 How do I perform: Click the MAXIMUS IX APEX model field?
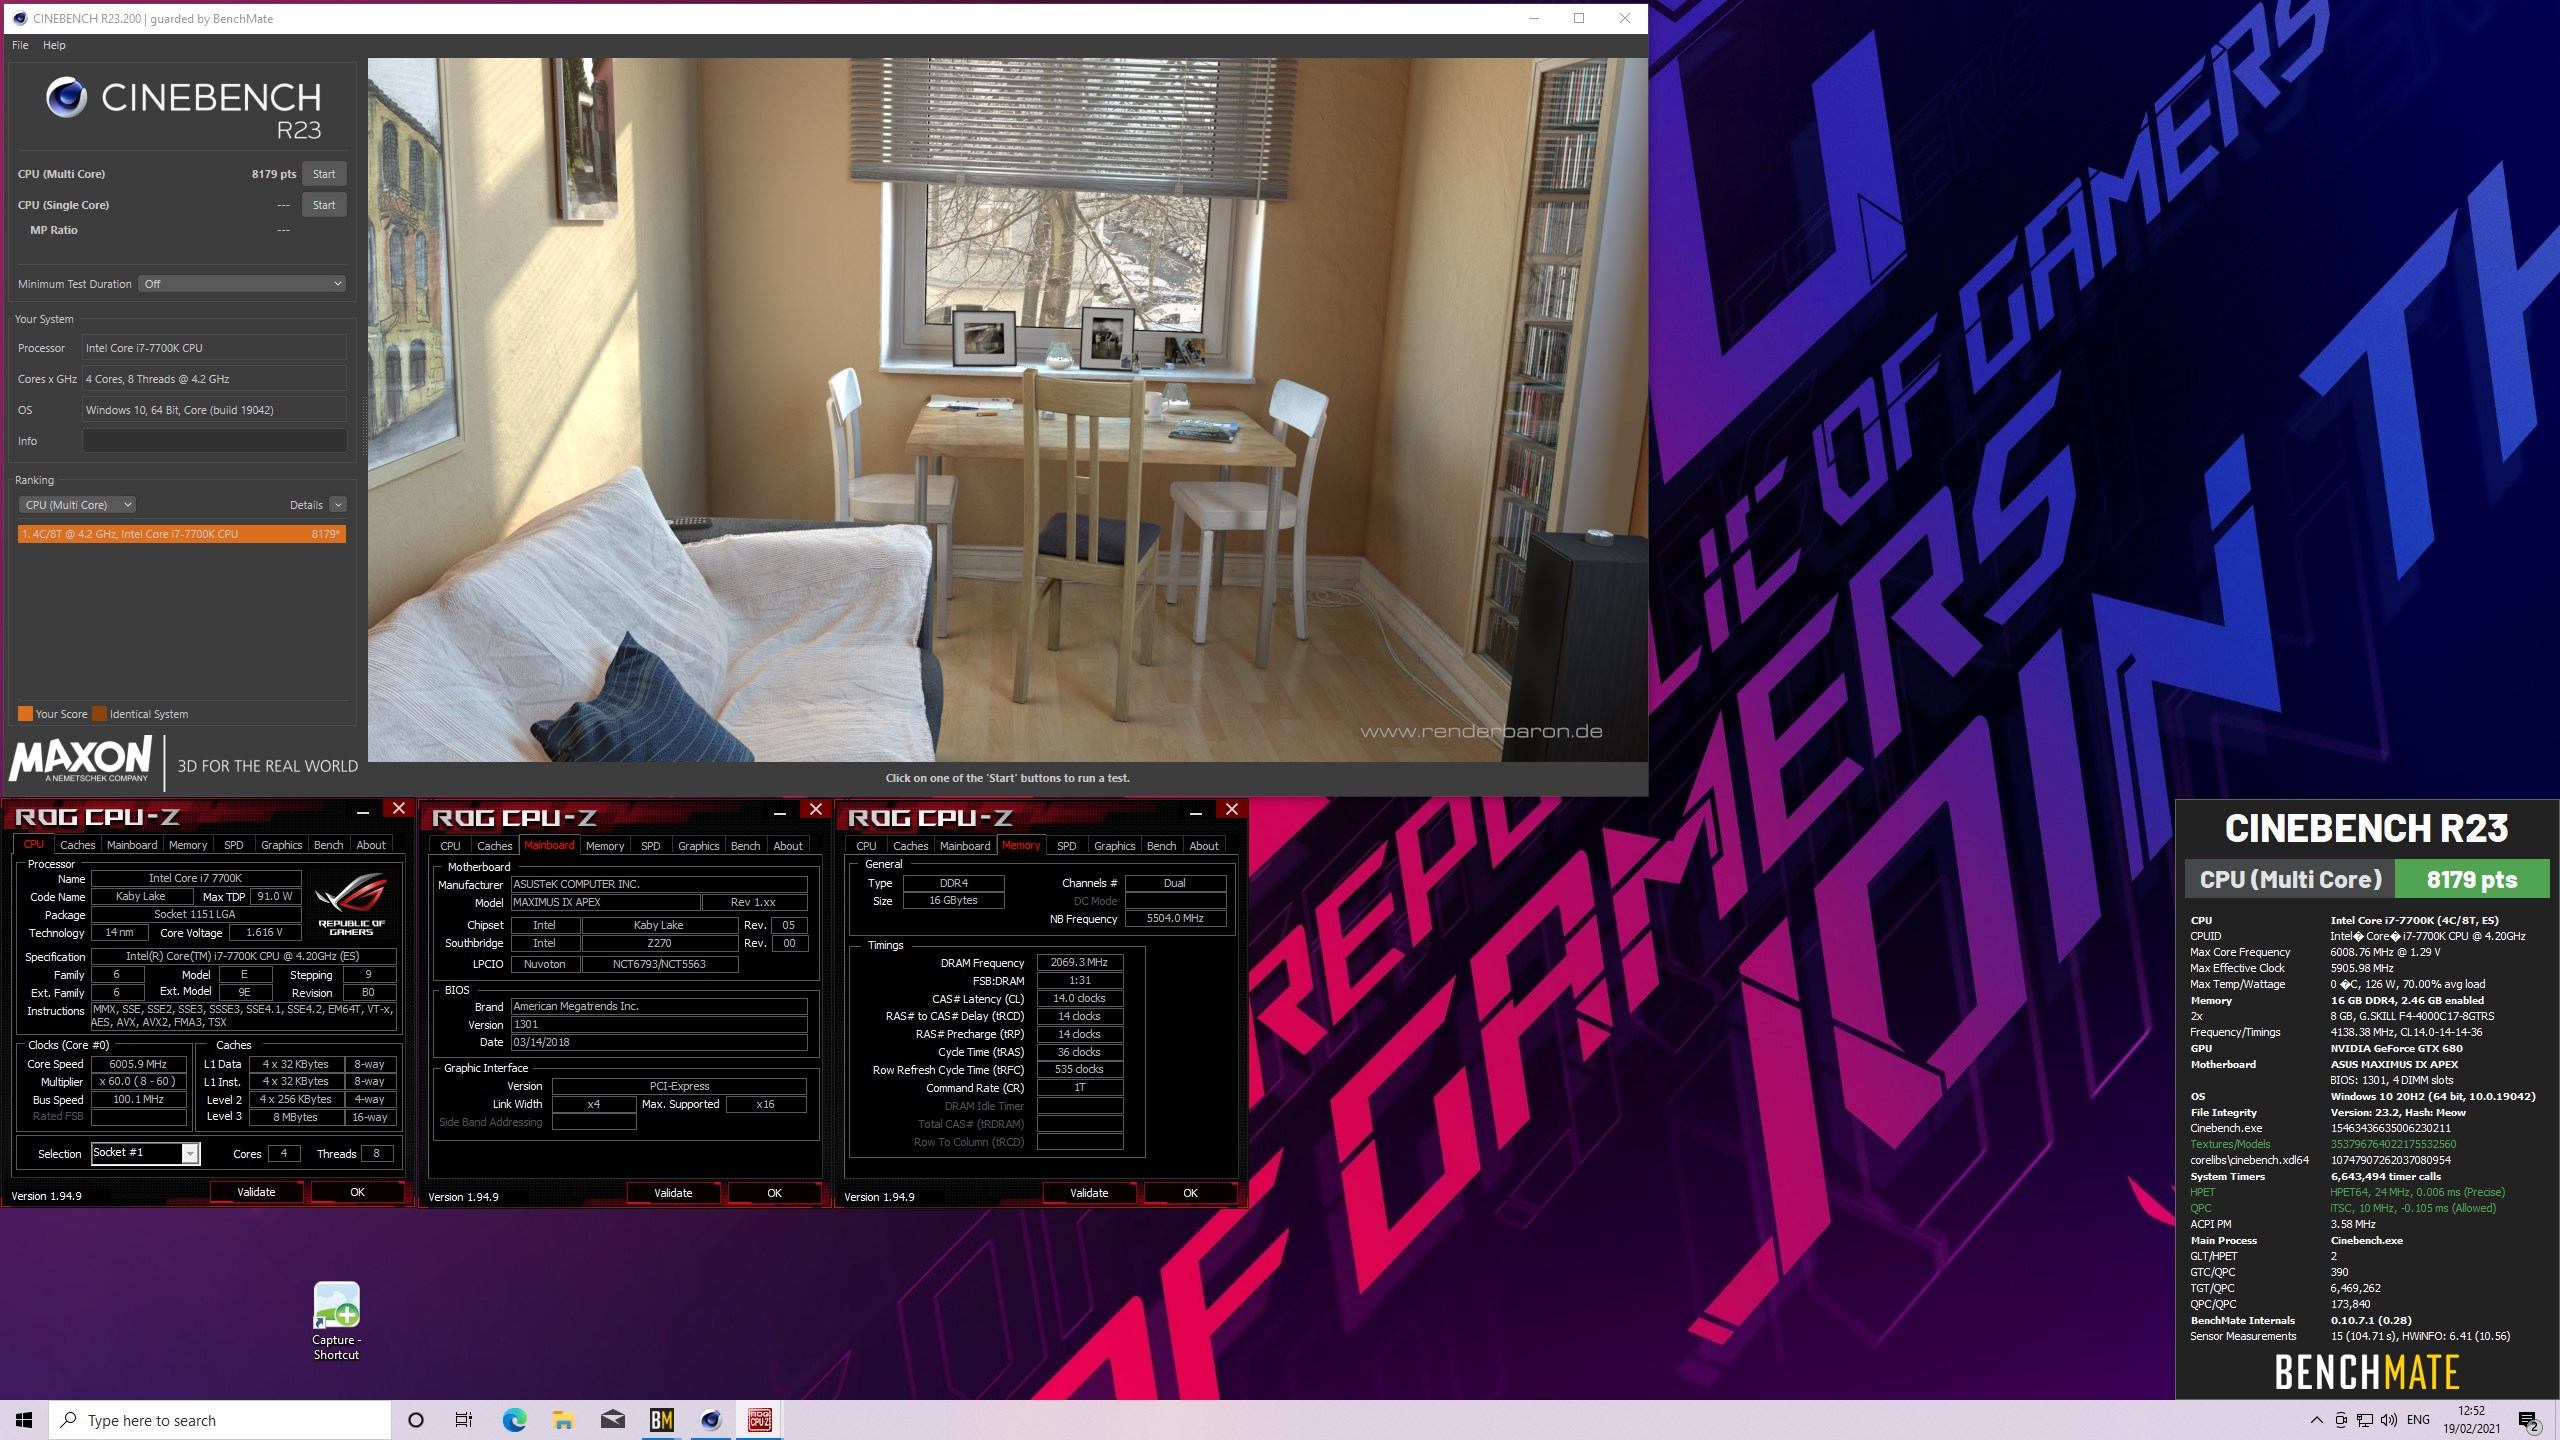[605, 902]
